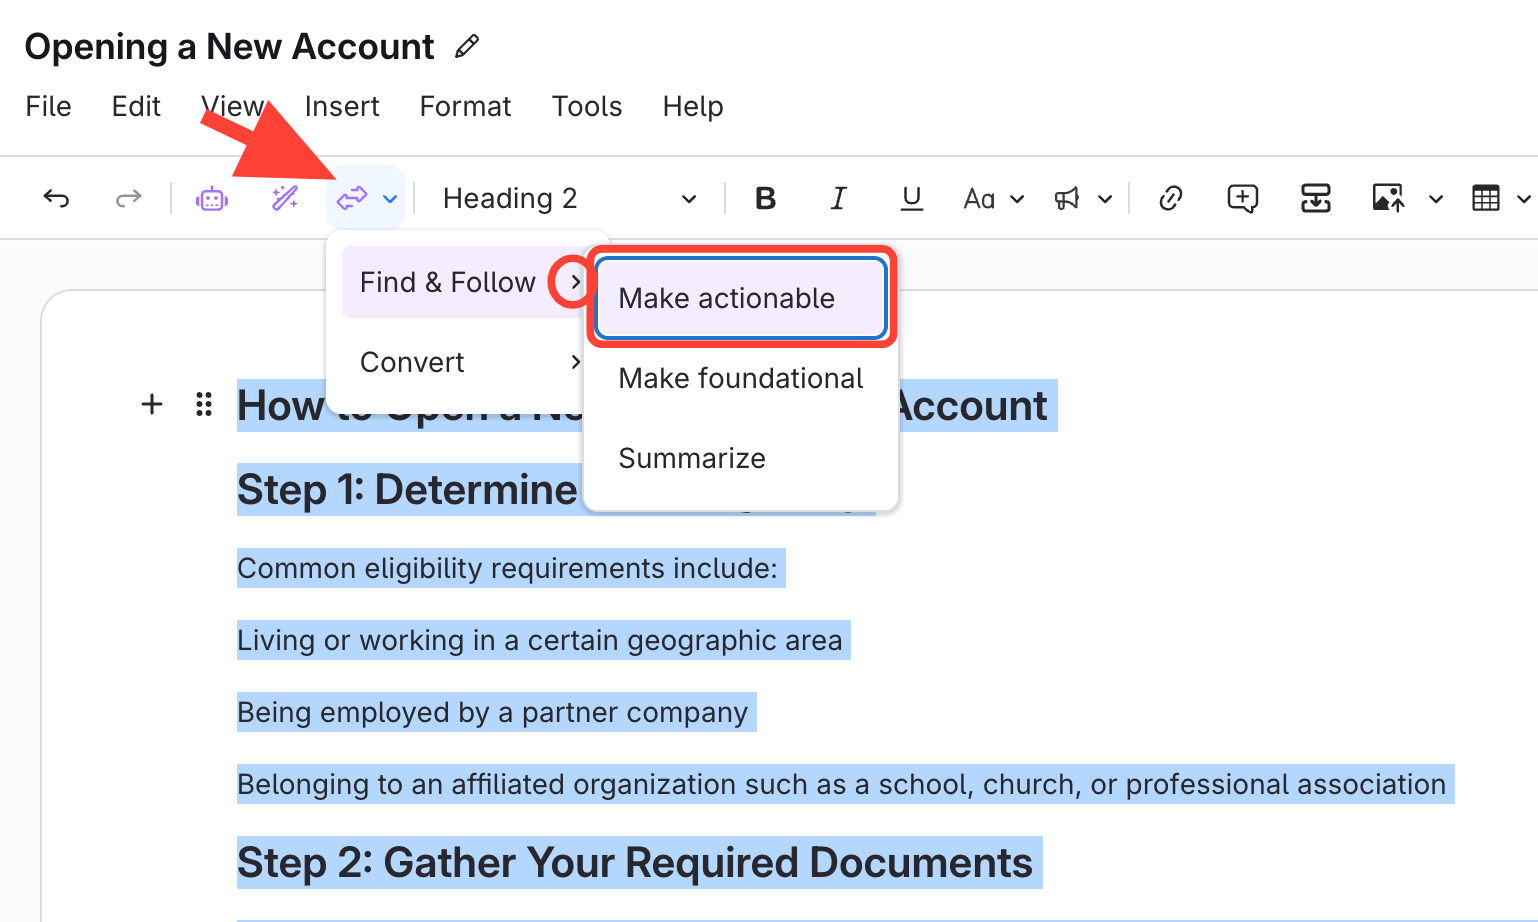This screenshot has width=1538, height=922.
Task: Click the insert table icon
Action: pos(1486,199)
